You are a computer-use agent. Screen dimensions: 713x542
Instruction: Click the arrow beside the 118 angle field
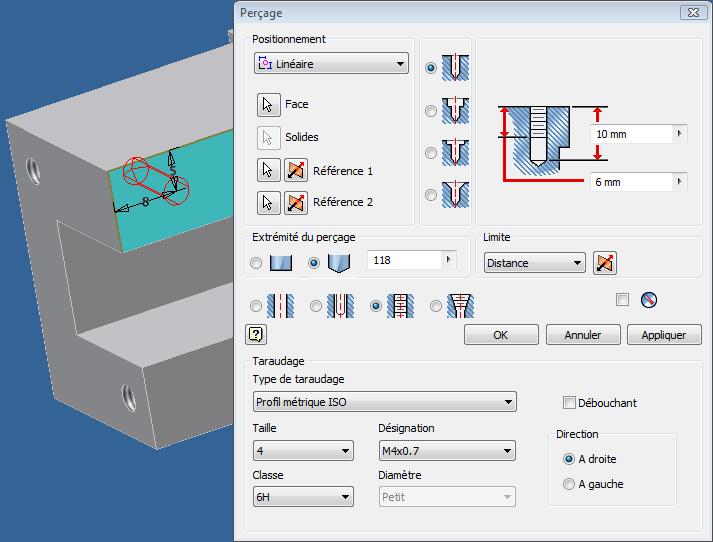click(x=448, y=260)
